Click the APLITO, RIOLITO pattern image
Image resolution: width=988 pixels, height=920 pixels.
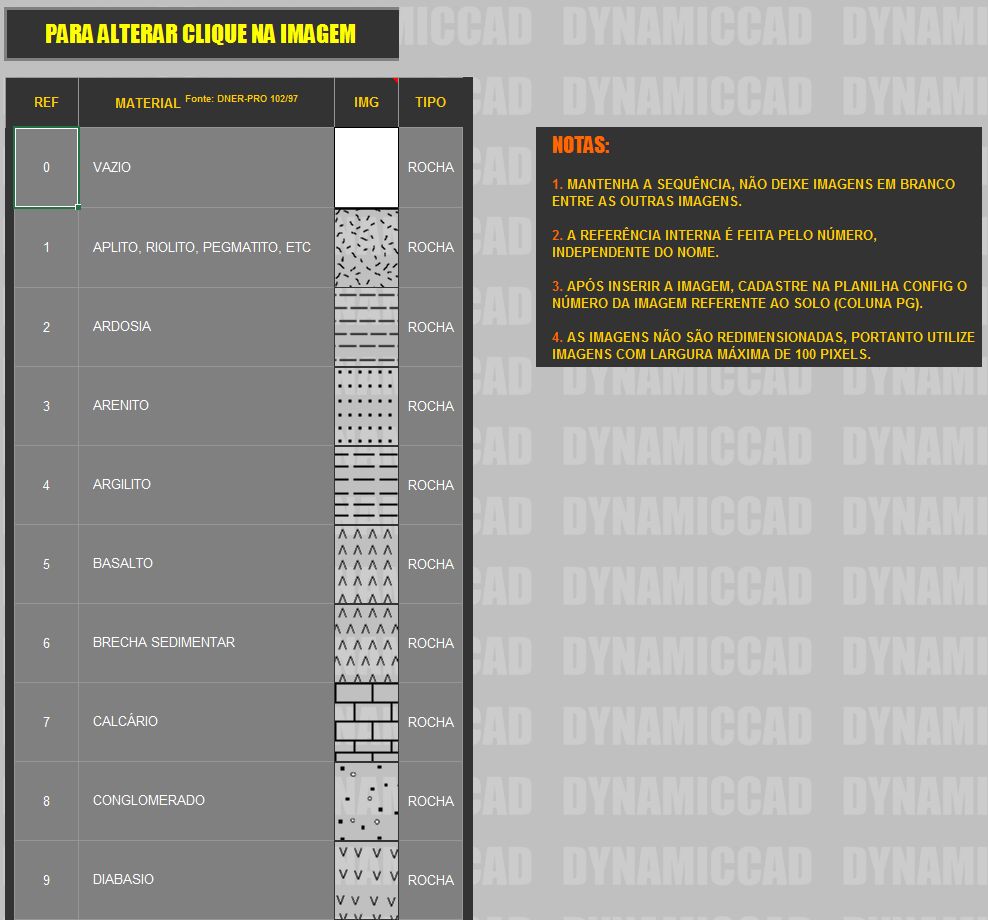pos(366,248)
